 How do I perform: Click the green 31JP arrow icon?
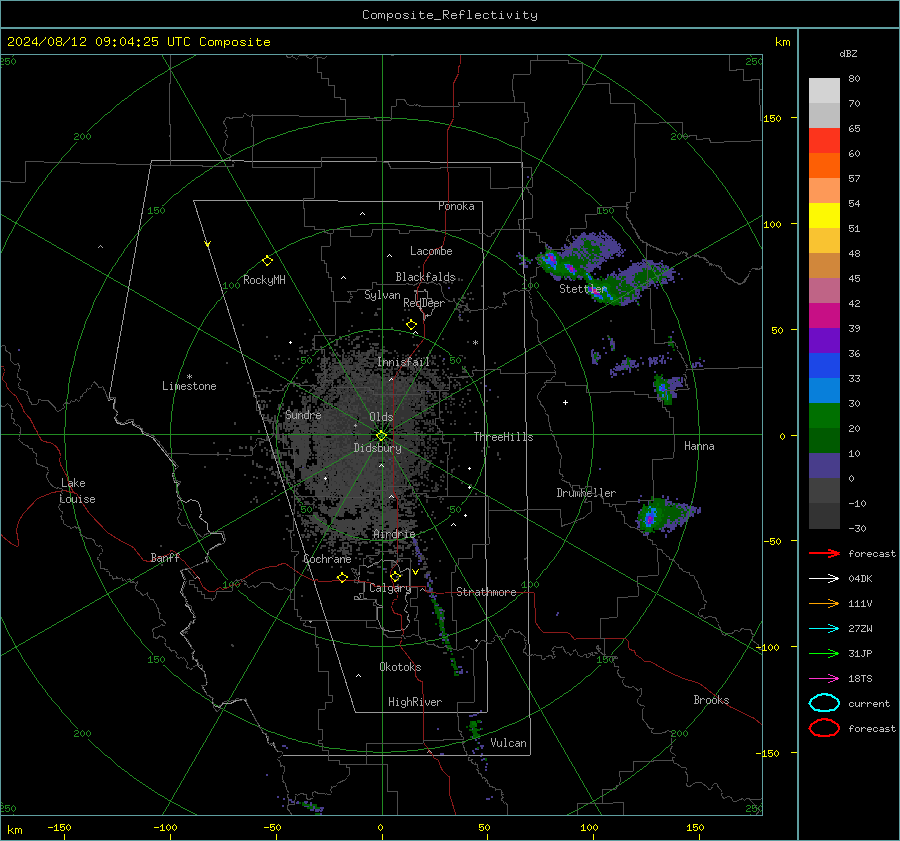pos(824,653)
